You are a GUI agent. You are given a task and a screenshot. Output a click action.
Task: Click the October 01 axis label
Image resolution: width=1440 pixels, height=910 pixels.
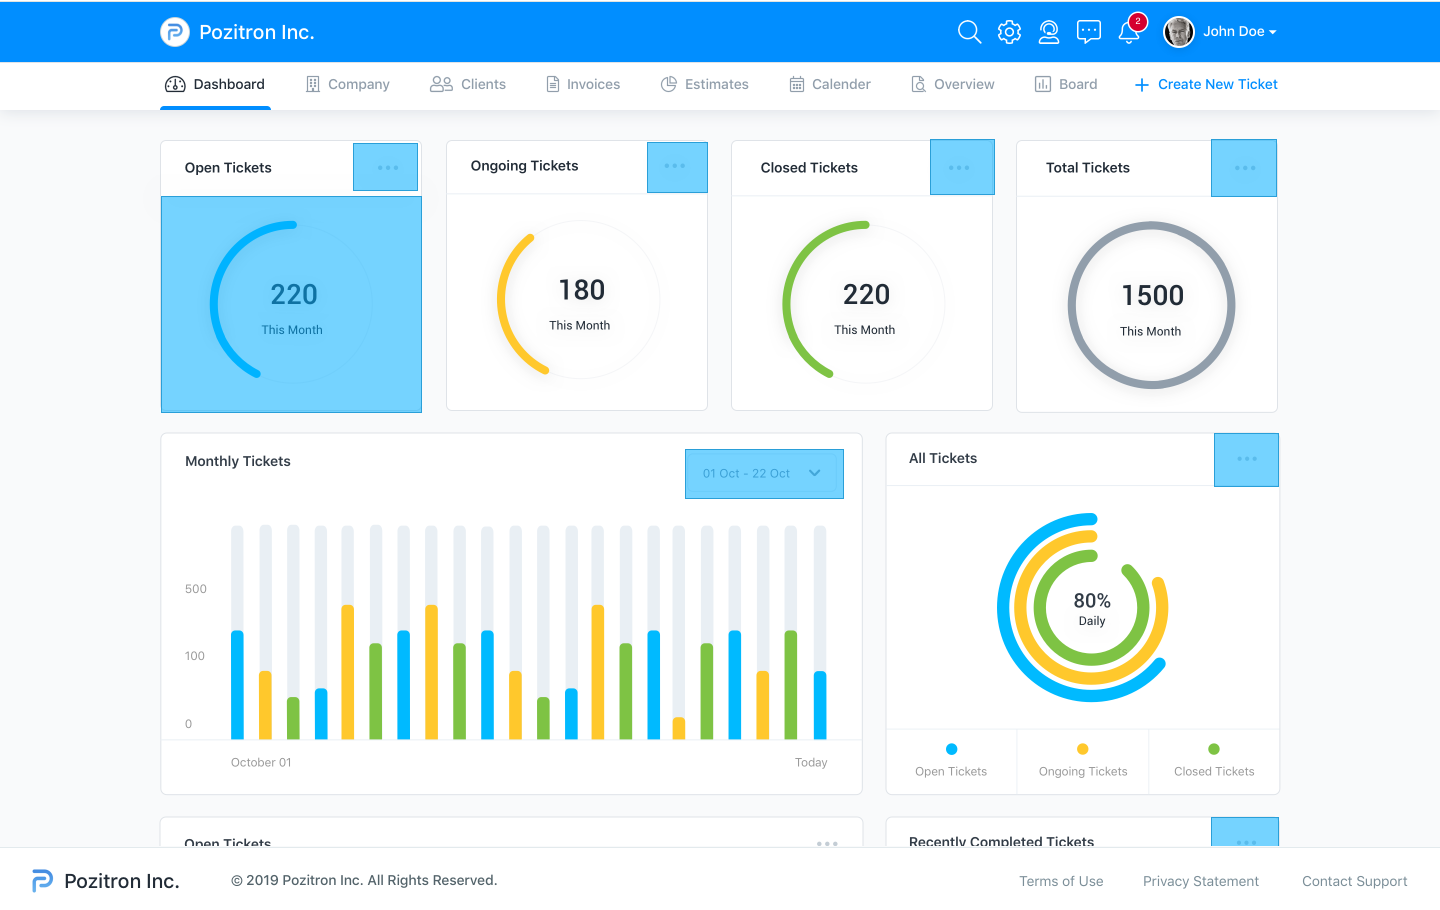pos(261,763)
